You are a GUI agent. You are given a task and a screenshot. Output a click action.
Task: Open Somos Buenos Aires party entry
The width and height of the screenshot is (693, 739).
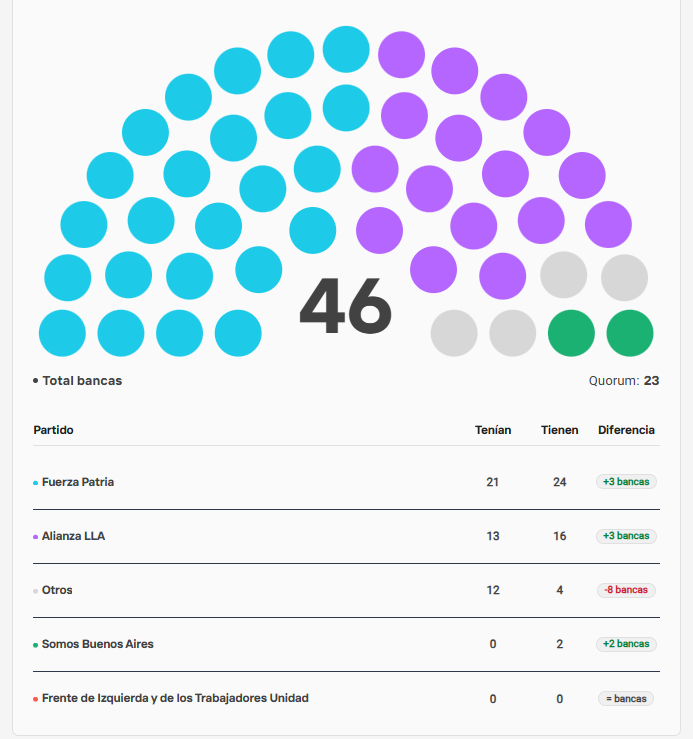98,644
